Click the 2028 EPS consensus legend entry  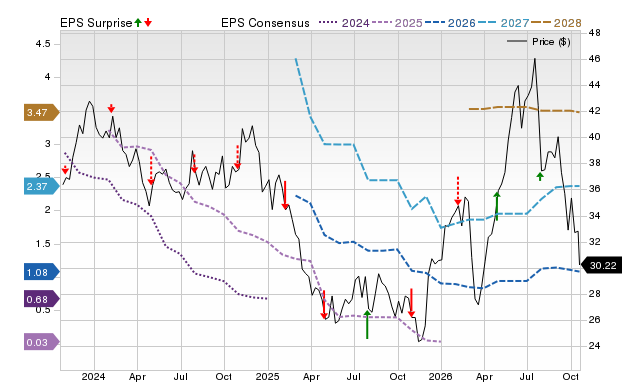[x=556, y=23]
